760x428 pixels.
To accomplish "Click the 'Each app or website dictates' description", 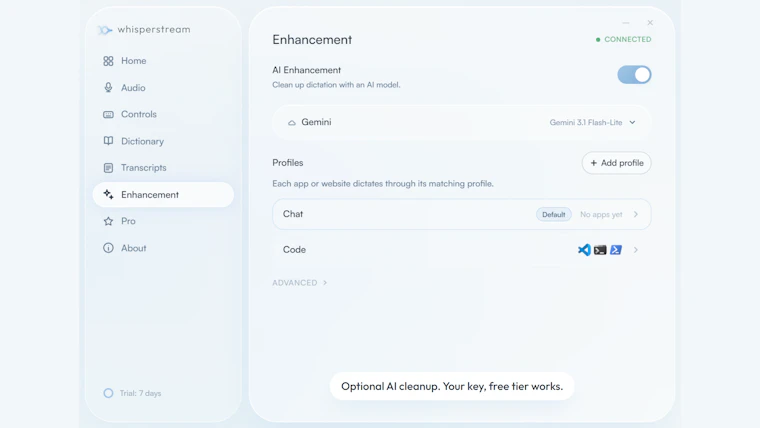I will click(x=383, y=184).
